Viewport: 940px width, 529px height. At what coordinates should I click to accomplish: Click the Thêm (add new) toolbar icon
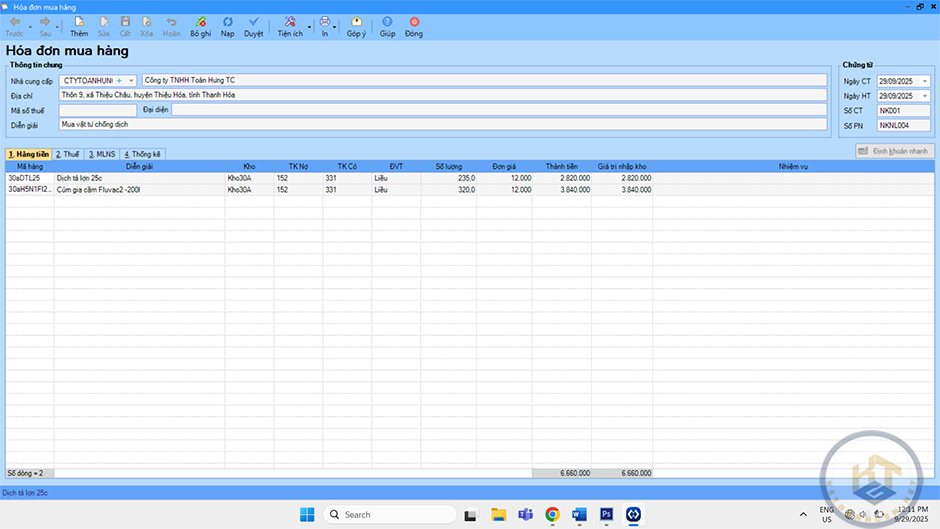pyautogui.click(x=78, y=22)
